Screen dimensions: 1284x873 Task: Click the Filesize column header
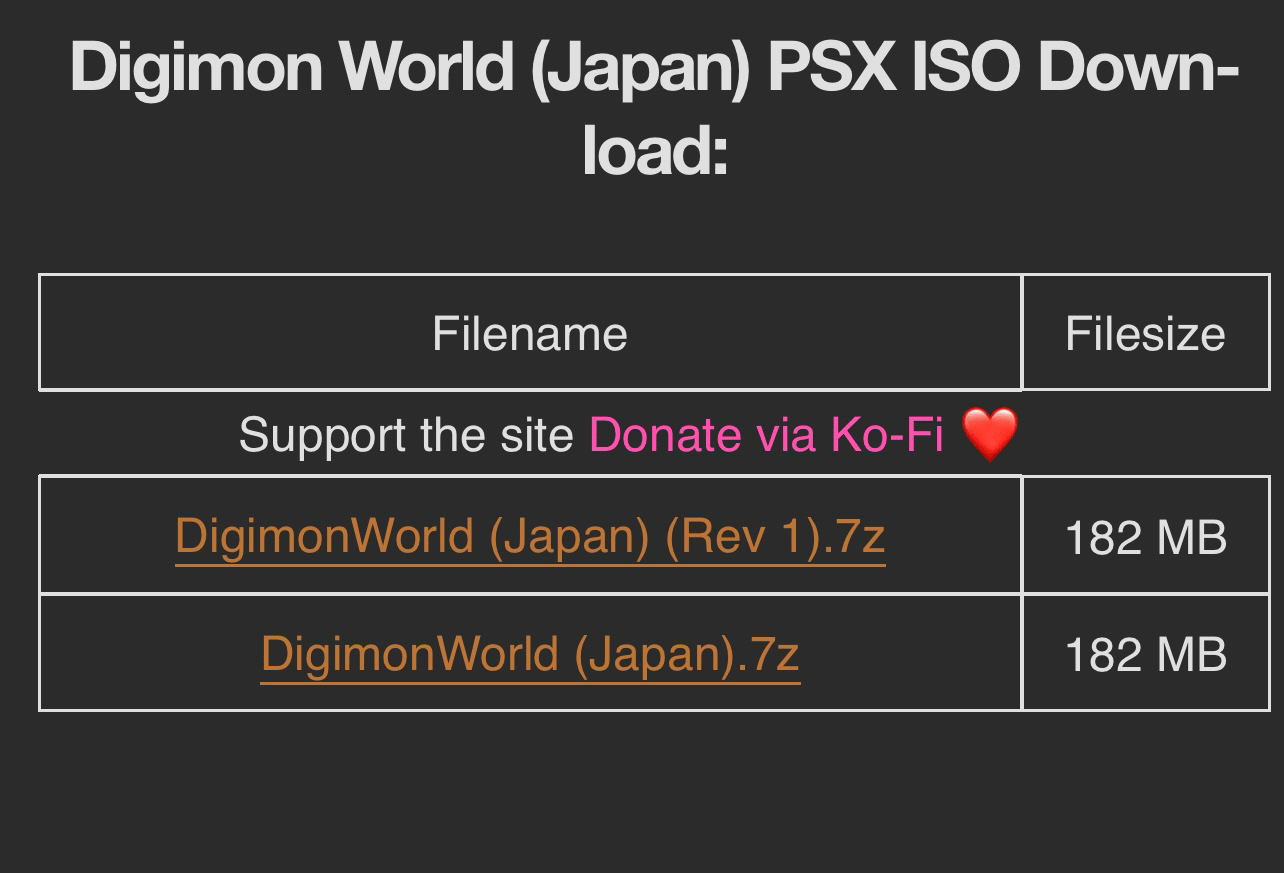click(x=1146, y=332)
